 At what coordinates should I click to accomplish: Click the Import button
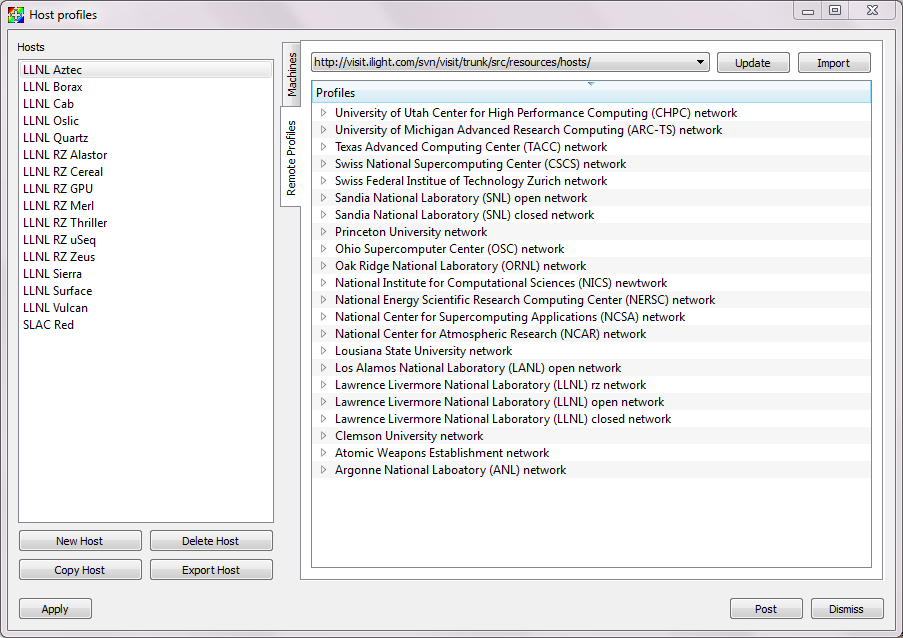(833, 63)
